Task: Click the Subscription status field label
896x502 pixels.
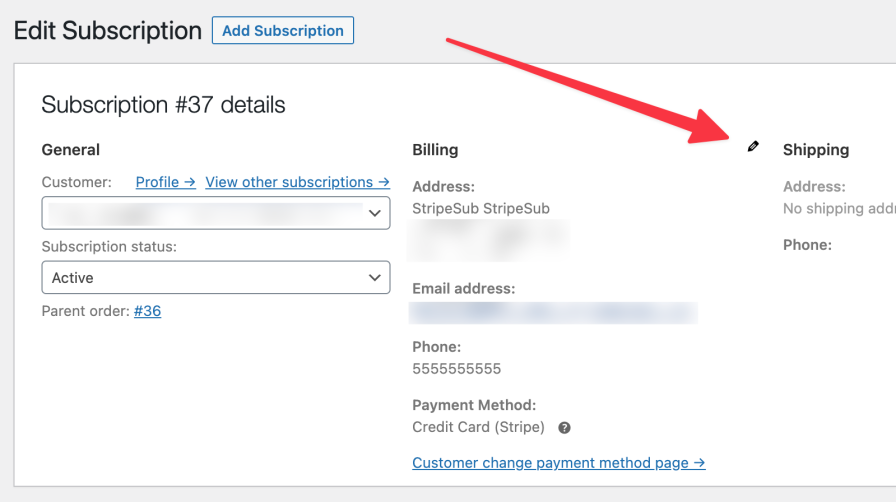Action: coord(109,247)
